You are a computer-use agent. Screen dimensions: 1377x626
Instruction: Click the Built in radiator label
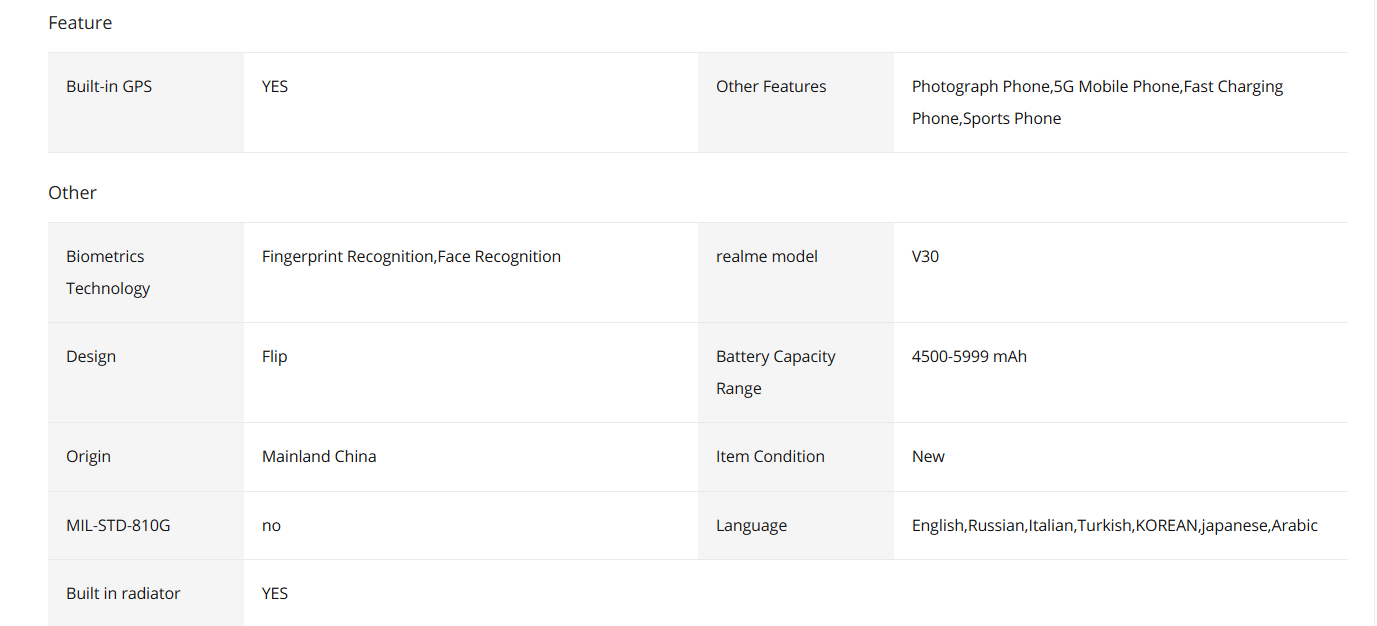pos(123,593)
